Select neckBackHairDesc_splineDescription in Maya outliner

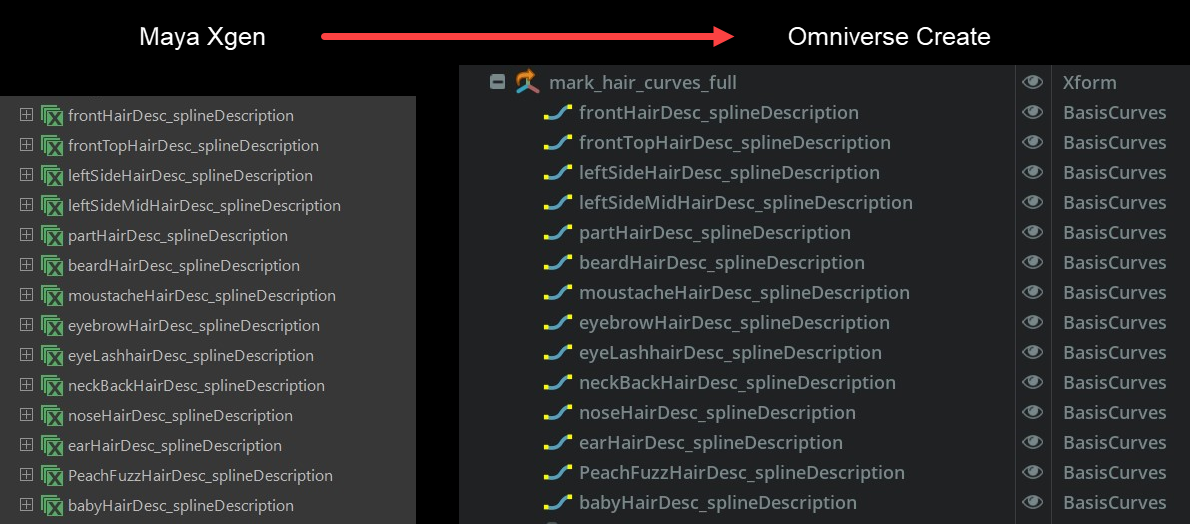197,386
